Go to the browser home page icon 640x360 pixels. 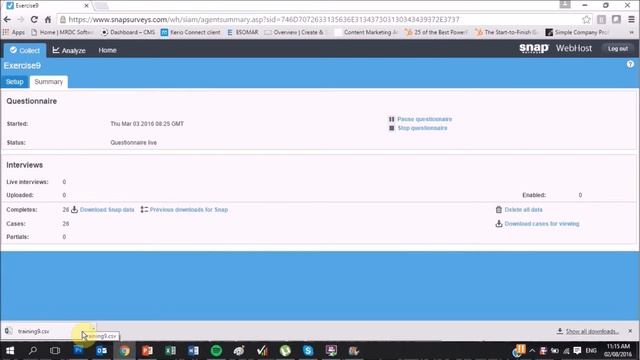(x=48, y=20)
